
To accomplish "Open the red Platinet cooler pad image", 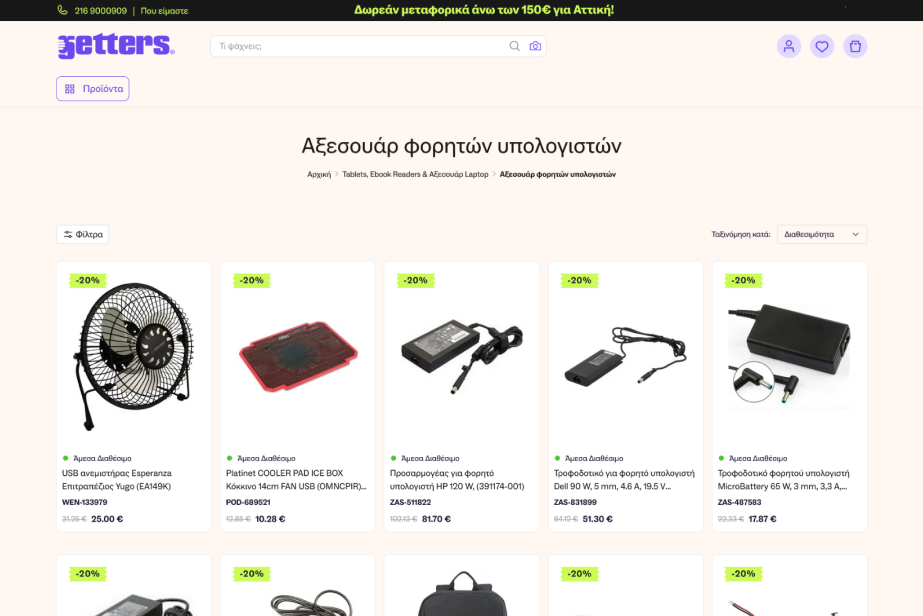I will point(298,356).
